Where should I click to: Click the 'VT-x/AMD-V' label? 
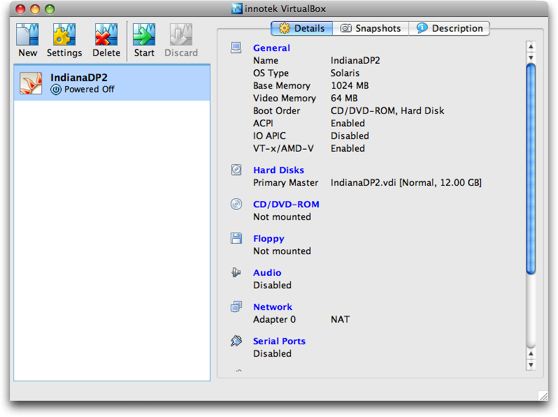(283, 148)
